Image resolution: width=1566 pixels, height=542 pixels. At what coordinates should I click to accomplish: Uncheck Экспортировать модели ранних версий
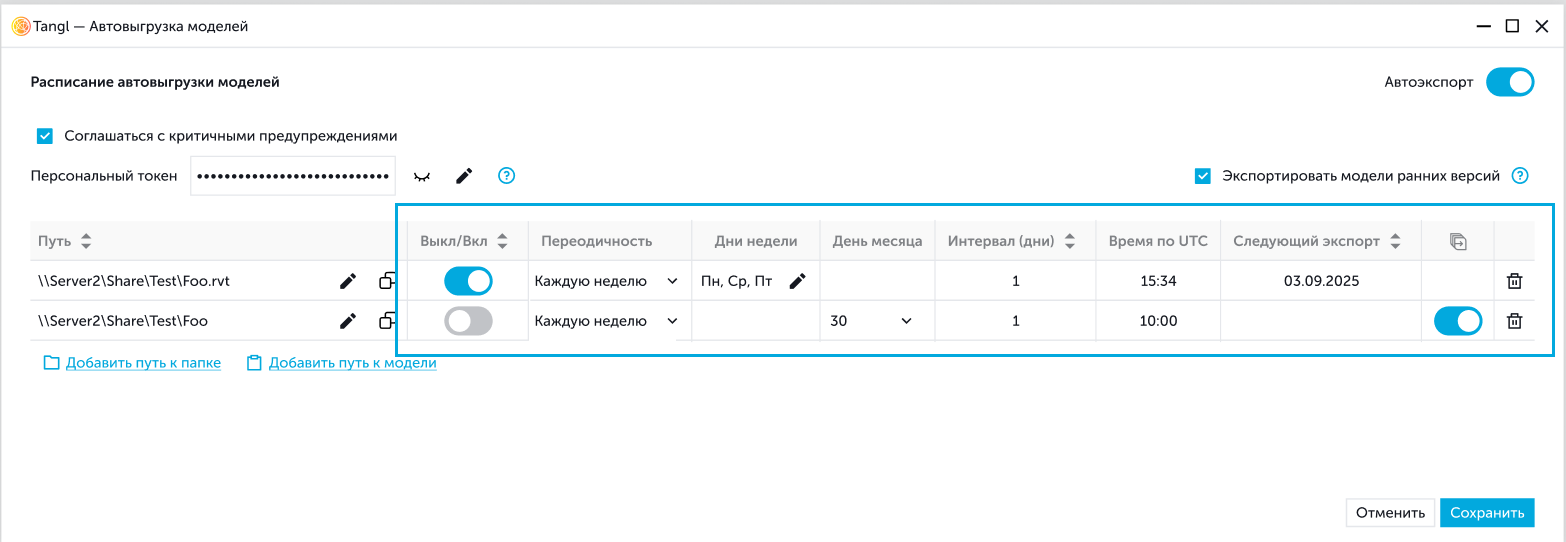tap(1203, 176)
